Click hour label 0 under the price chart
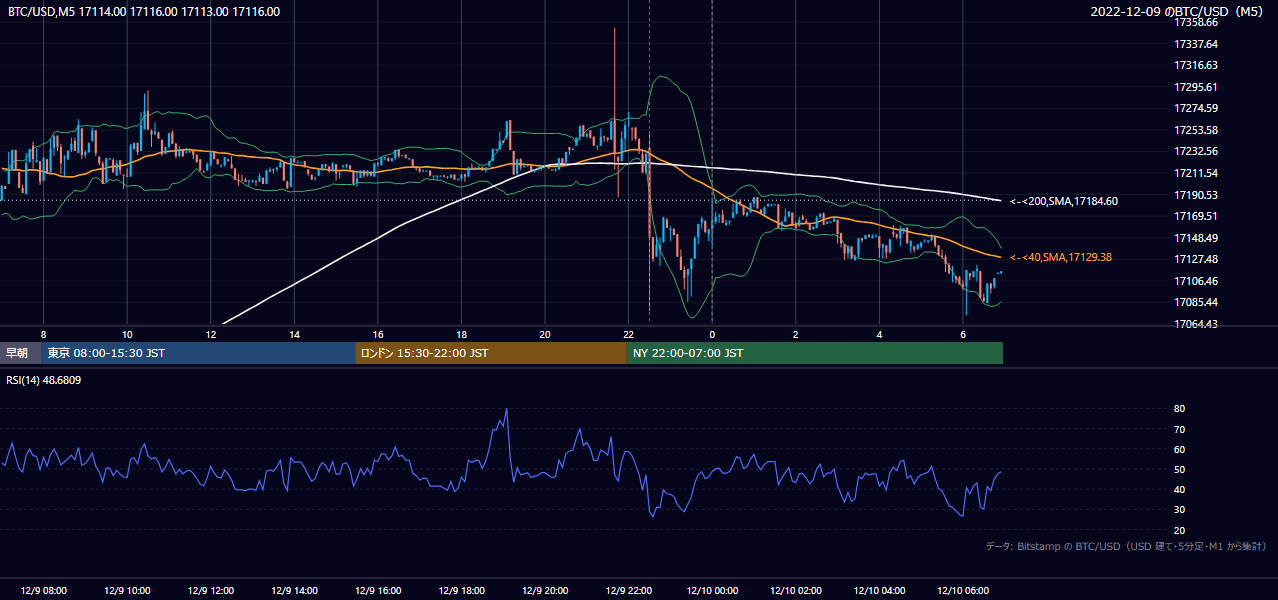 coord(712,333)
